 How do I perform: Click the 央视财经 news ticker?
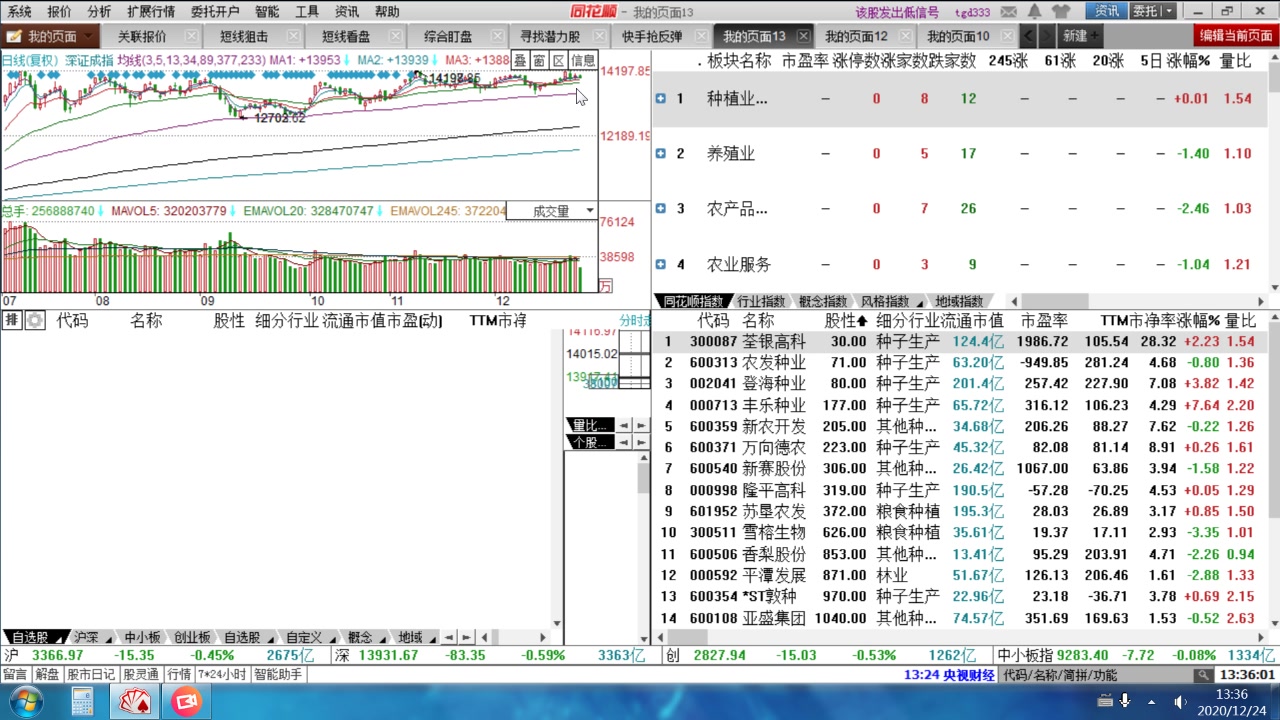950,674
